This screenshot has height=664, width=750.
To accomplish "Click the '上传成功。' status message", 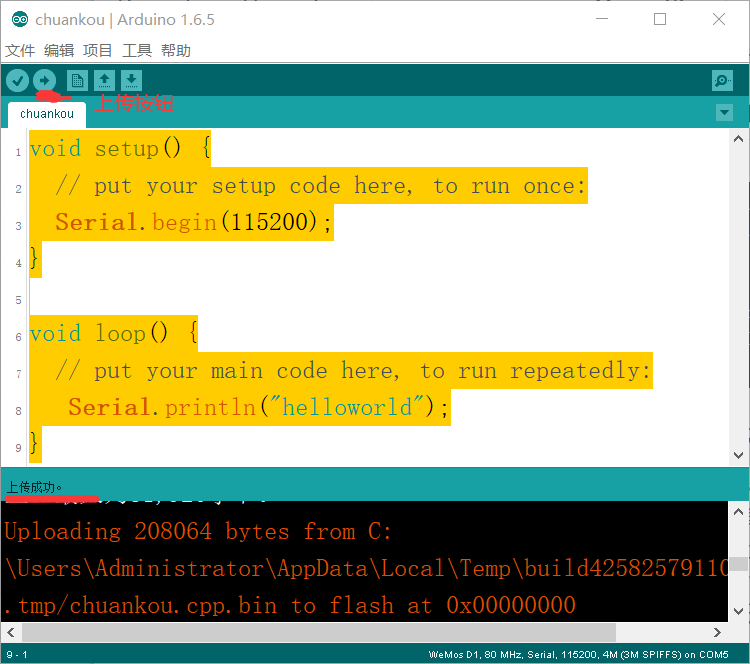I will [34, 487].
